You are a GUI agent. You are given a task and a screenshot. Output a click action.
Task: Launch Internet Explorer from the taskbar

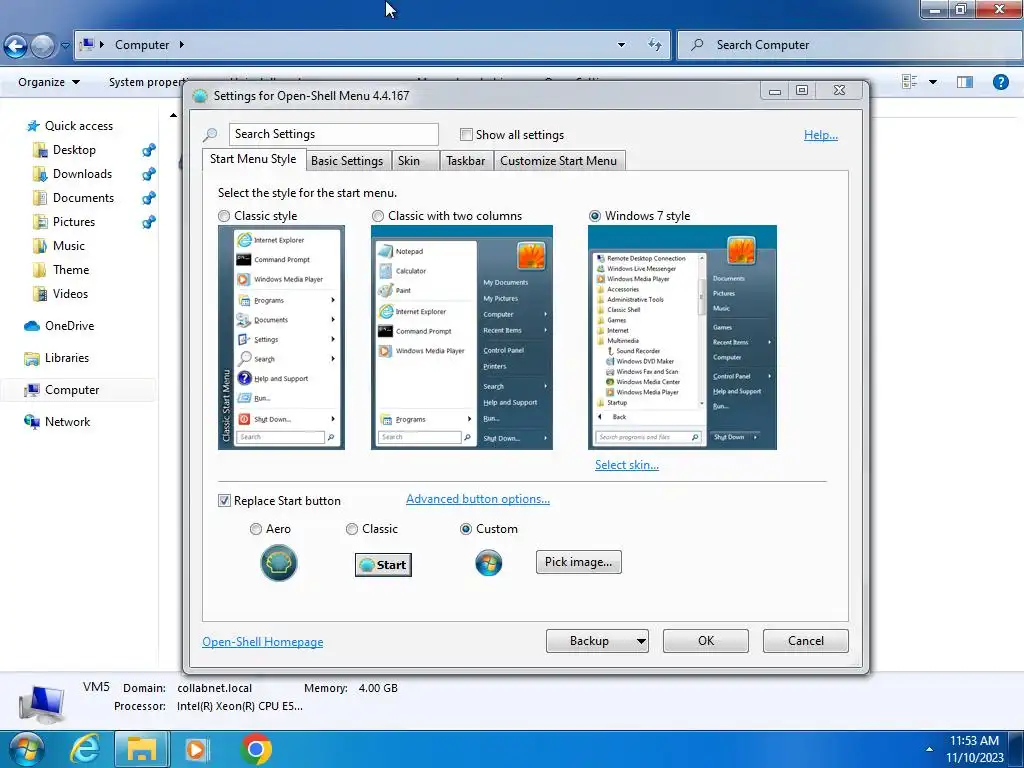tap(85, 750)
